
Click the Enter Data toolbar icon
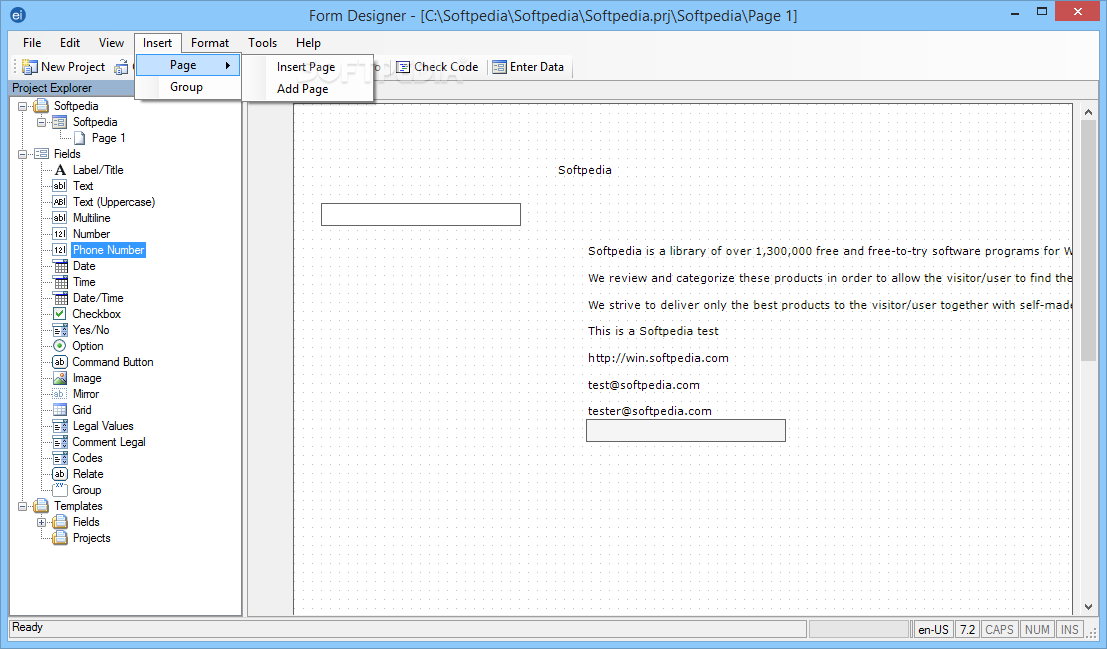[499, 67]
